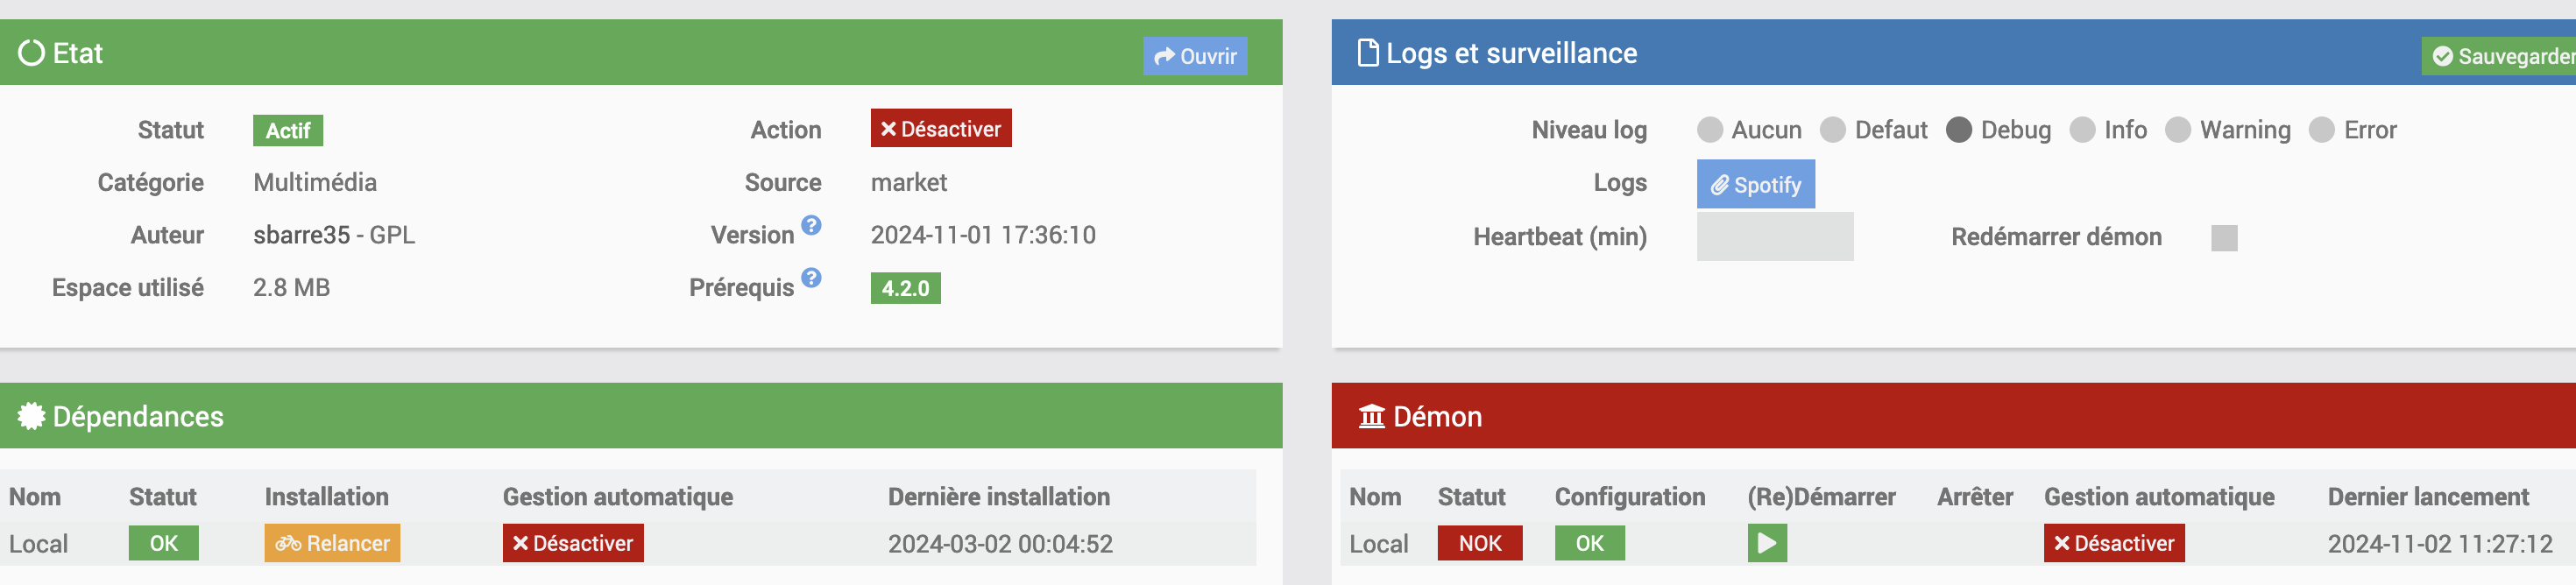Choose the Error log level
Viewport: 2576px width, 585px height.
pyautogui.click(x=2322, y=130)
